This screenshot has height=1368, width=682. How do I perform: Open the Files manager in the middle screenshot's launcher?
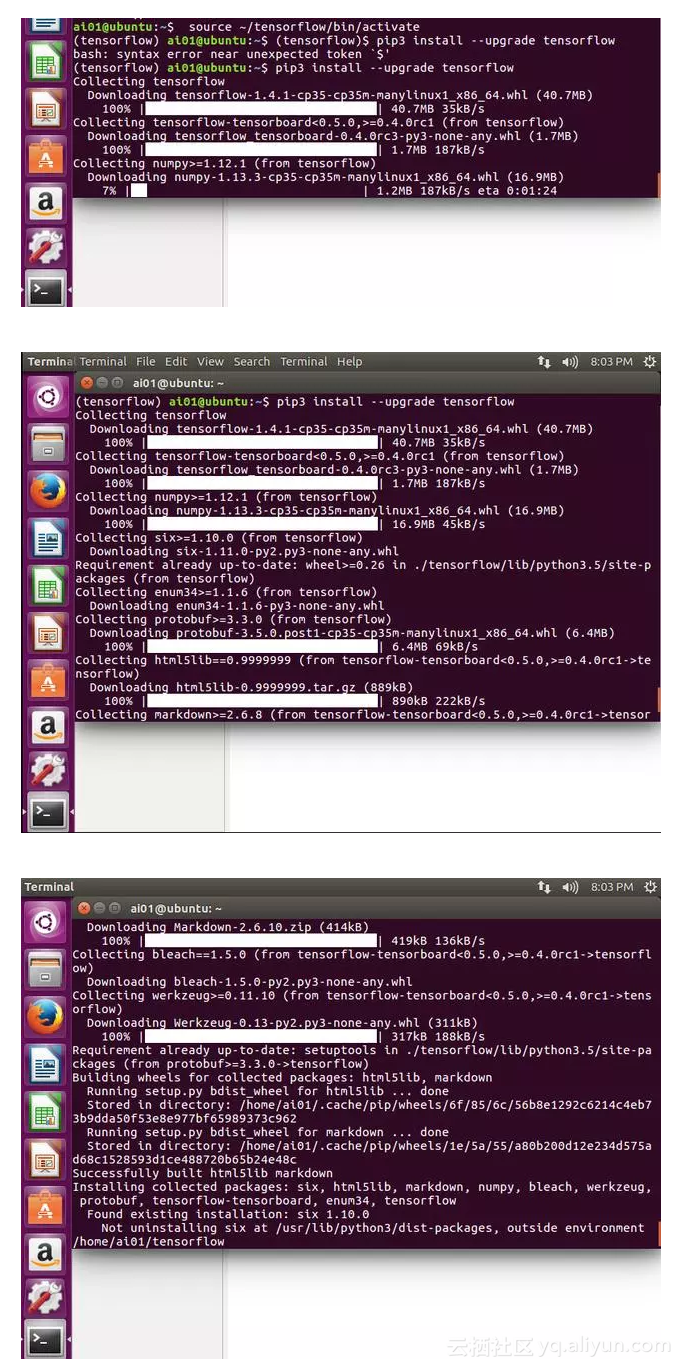click(x=47, y=446)
